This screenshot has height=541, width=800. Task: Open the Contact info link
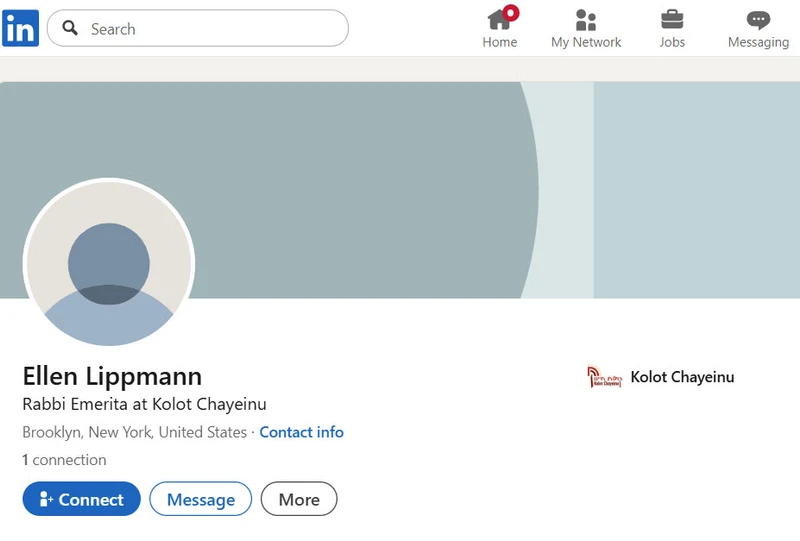click(302, 432)
